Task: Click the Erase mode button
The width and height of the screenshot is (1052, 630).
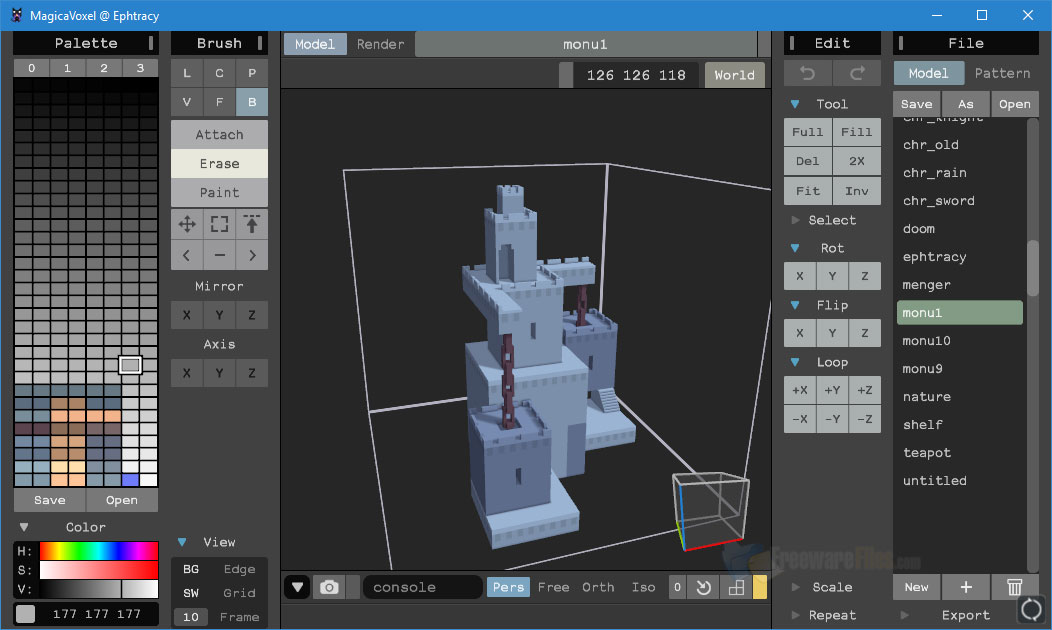Action: point(218,163)
